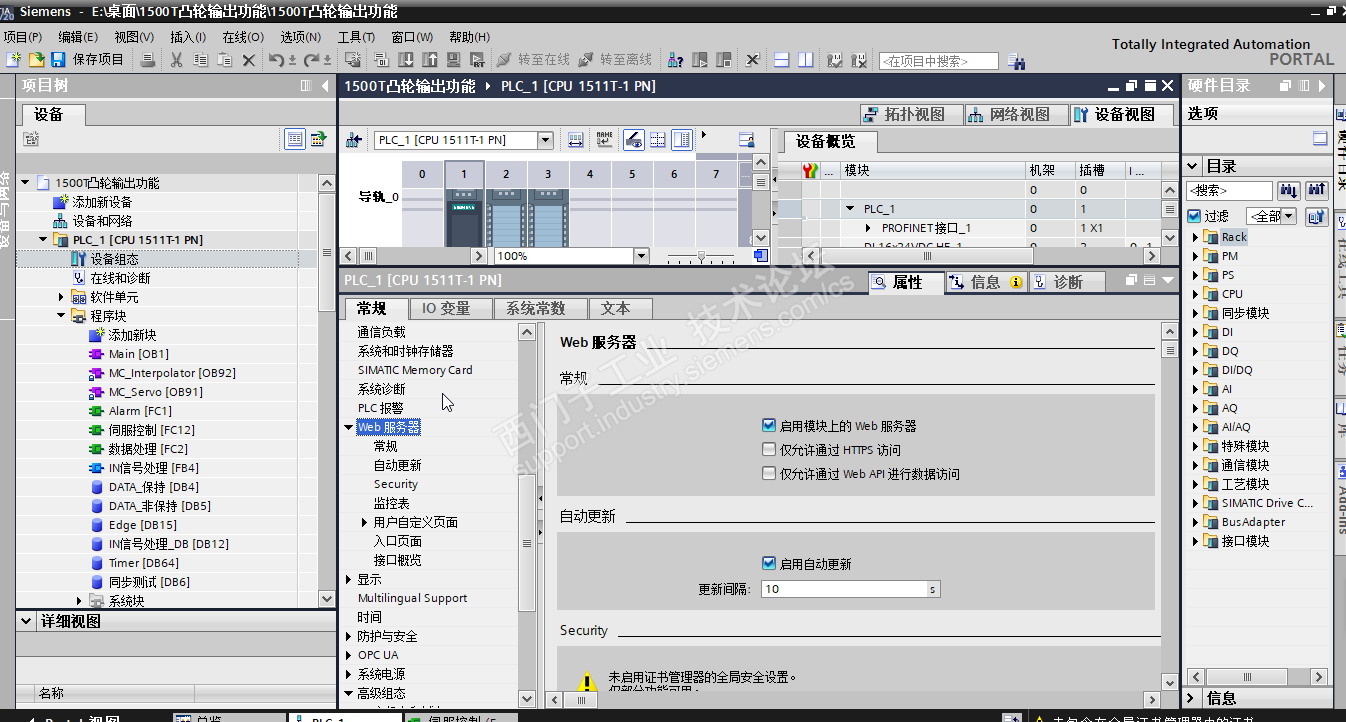Collapse the 项目树 panel with arrow

click(x=325, y=86)
